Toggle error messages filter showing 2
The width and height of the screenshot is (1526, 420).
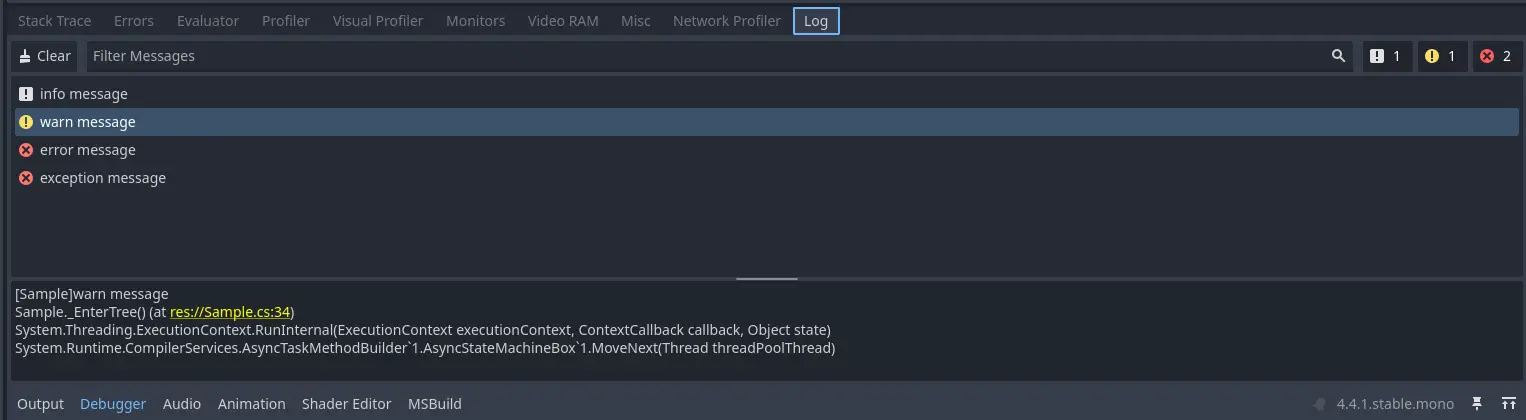(x=1496, y=56)
